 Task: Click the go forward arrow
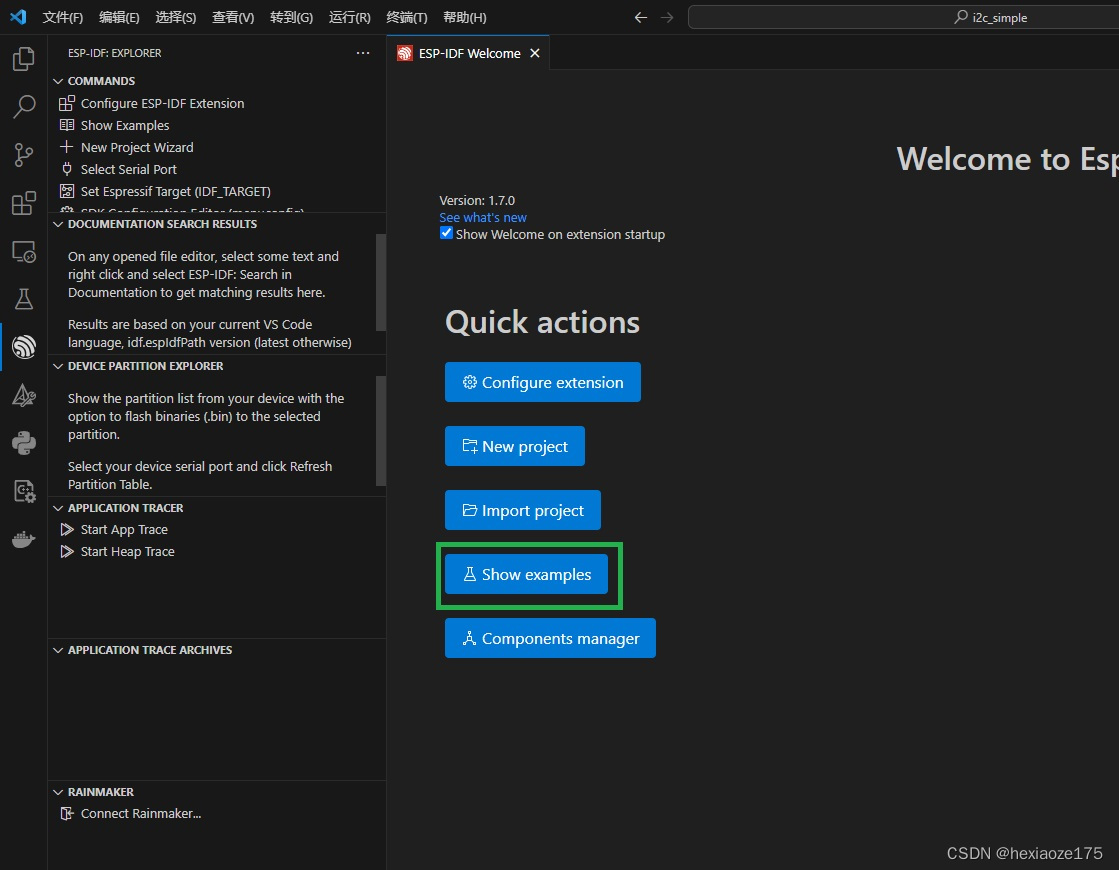(x=667, y=17)
